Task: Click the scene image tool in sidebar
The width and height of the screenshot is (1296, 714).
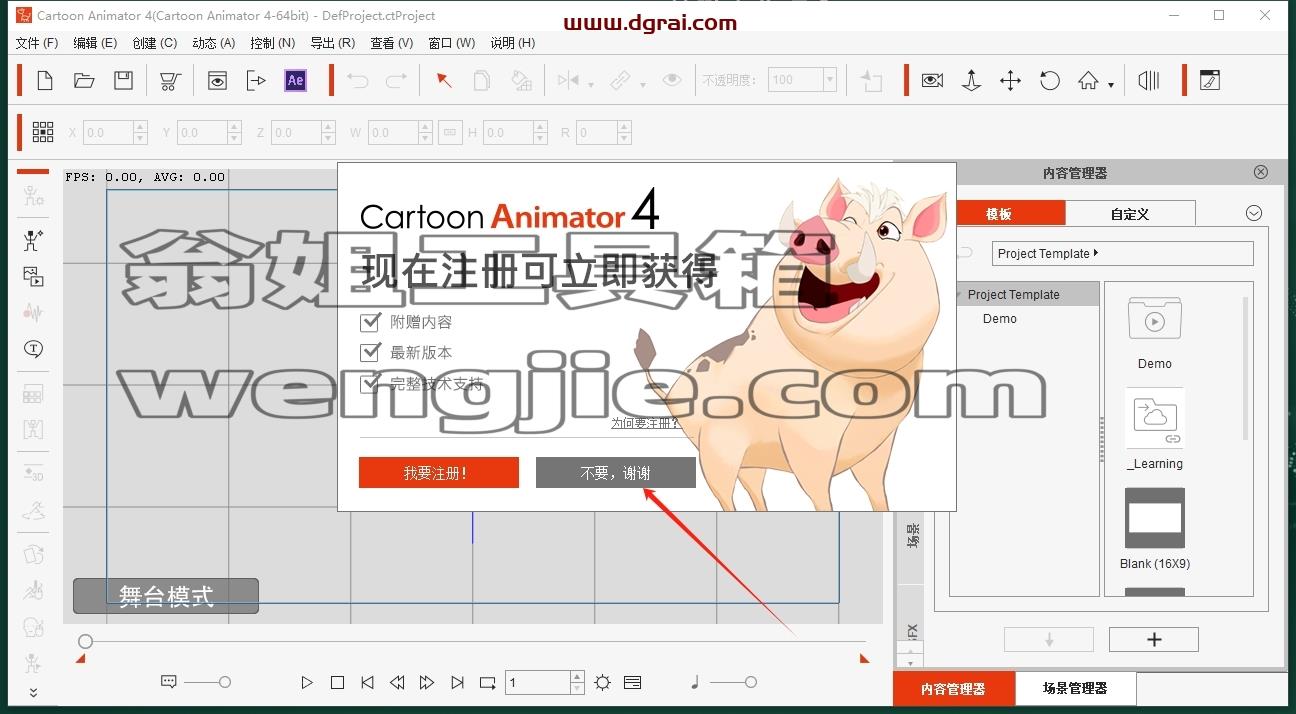Action: coord(33,277)
